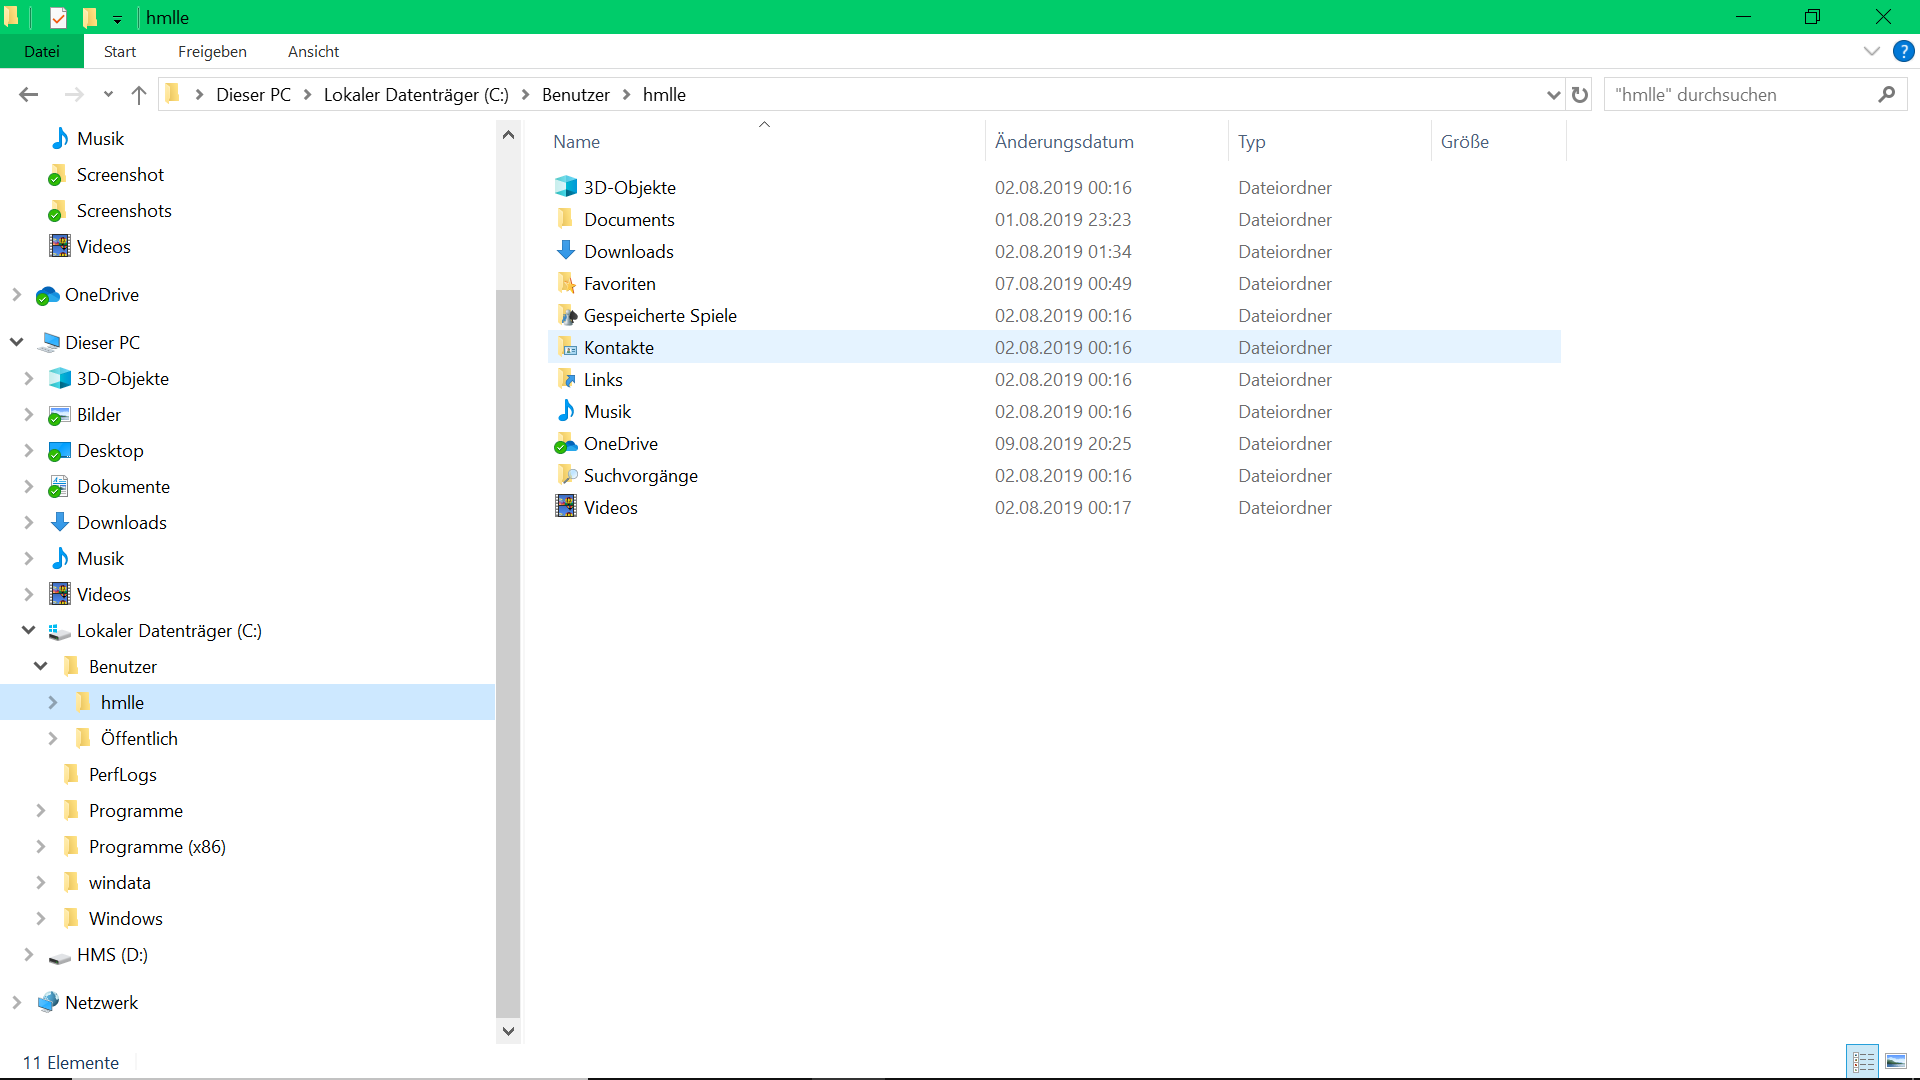Open recent locations dropdown arrow
Viewport: 1920px width, 1080px height.
108,95
